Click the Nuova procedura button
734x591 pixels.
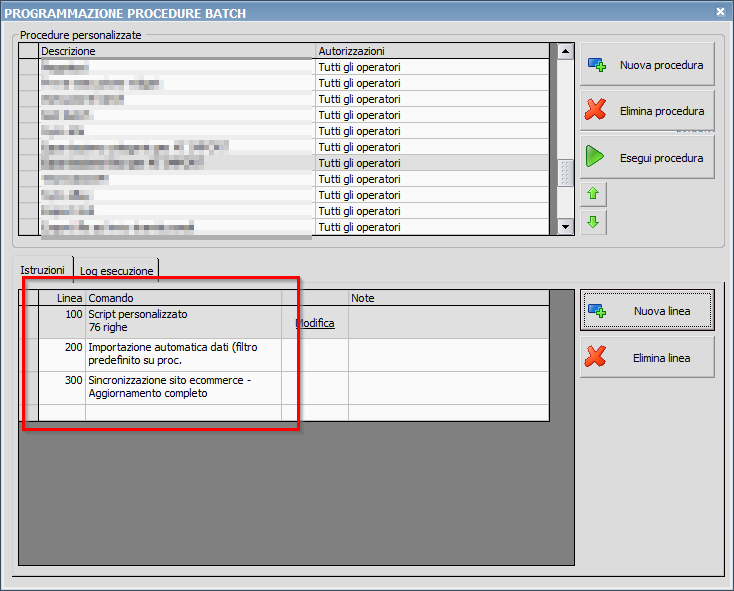[647, 64]
